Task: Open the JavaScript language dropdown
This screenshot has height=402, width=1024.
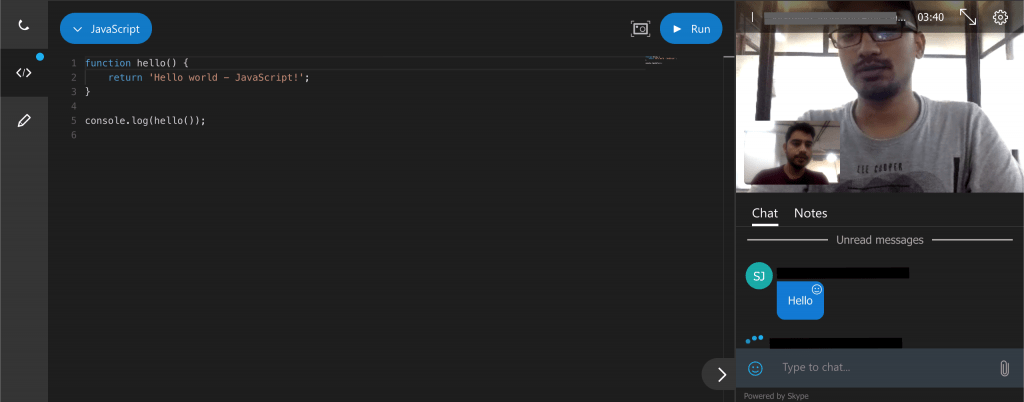Action: point(106,29)
